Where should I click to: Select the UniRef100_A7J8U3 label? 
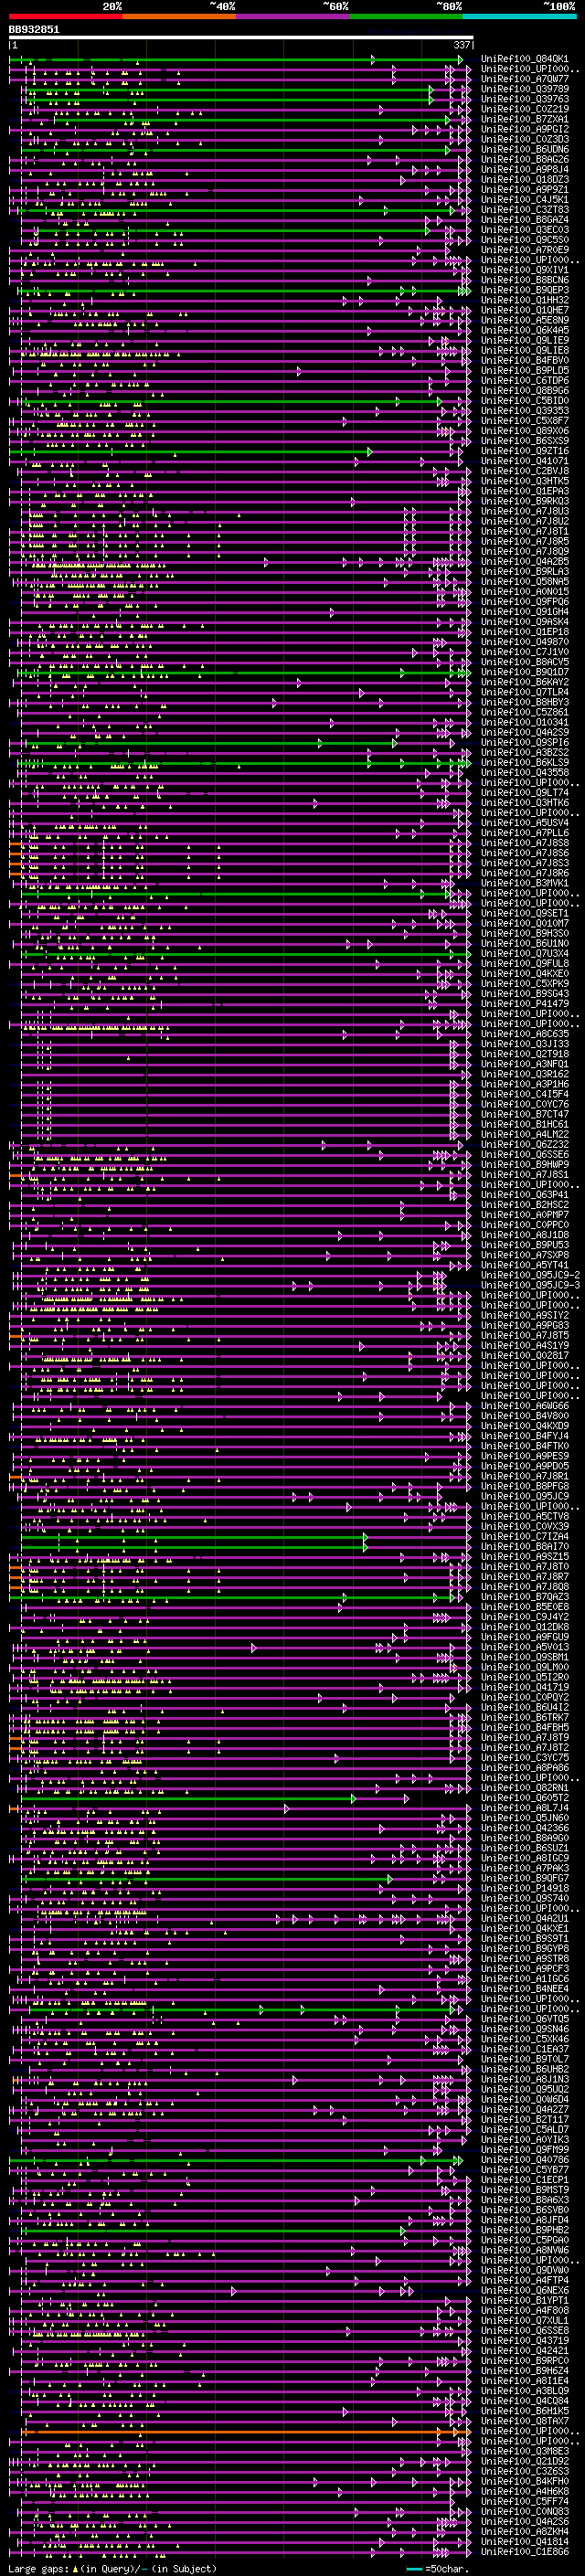(x=525, y=511)
